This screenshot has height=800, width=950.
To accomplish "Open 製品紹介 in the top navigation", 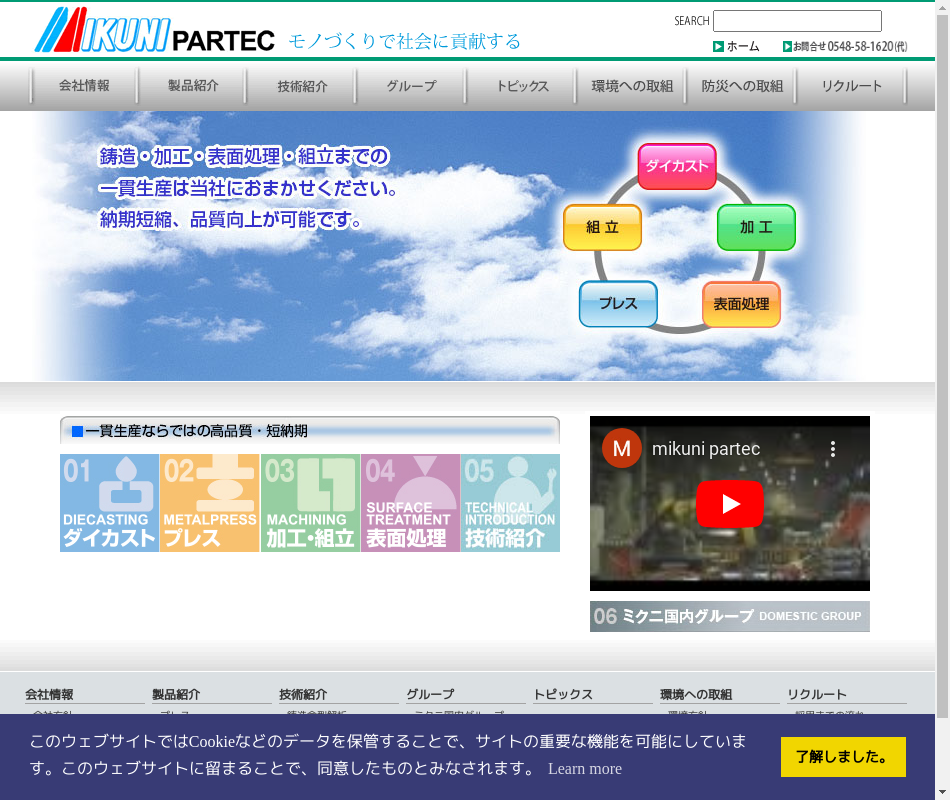I will (x=193, y=86).
